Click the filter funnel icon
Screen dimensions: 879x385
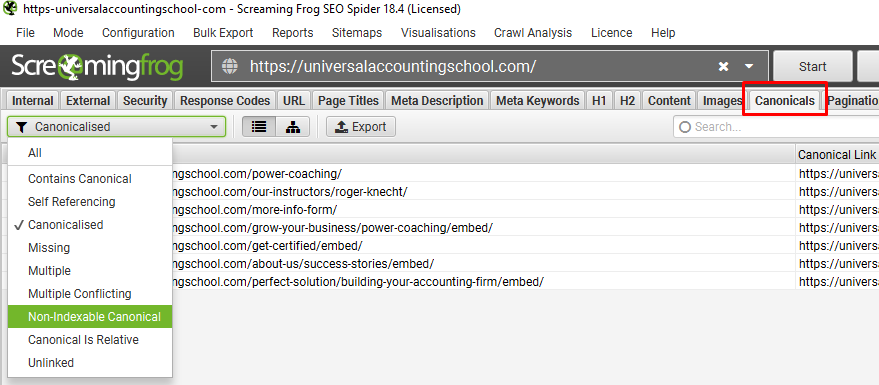point(21,127)
